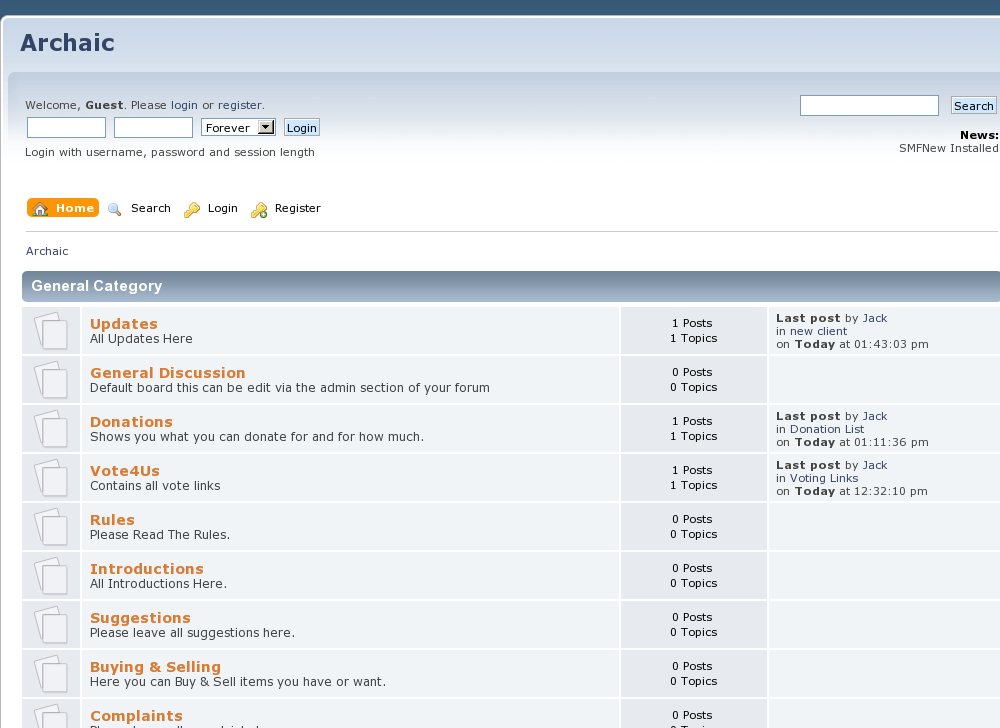Open the Register menu item
Image resolution: width=1000 pixels, height=728 pixels.
coord(297,208)
